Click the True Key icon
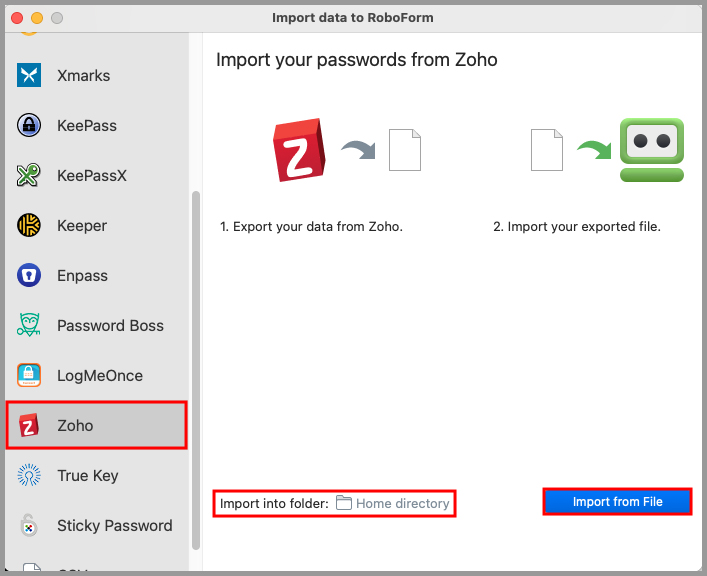 click(29, 476)
